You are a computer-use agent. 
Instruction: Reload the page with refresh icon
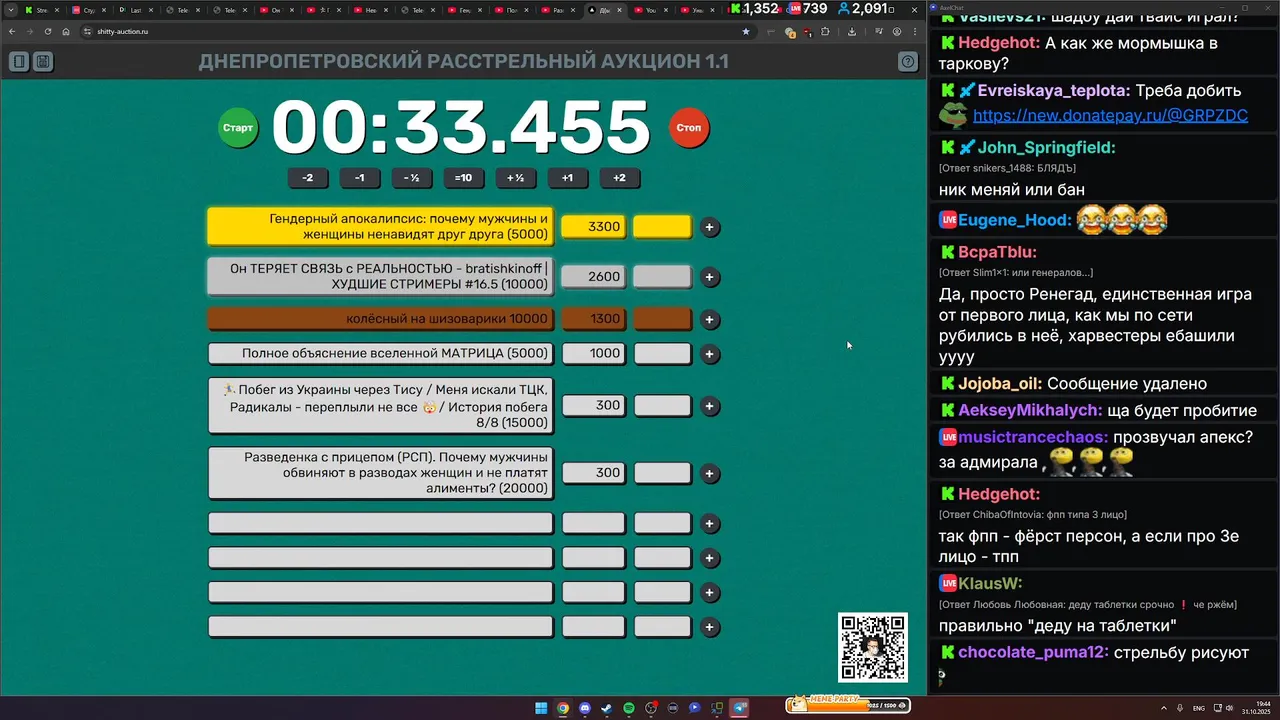tap(47, 31)
